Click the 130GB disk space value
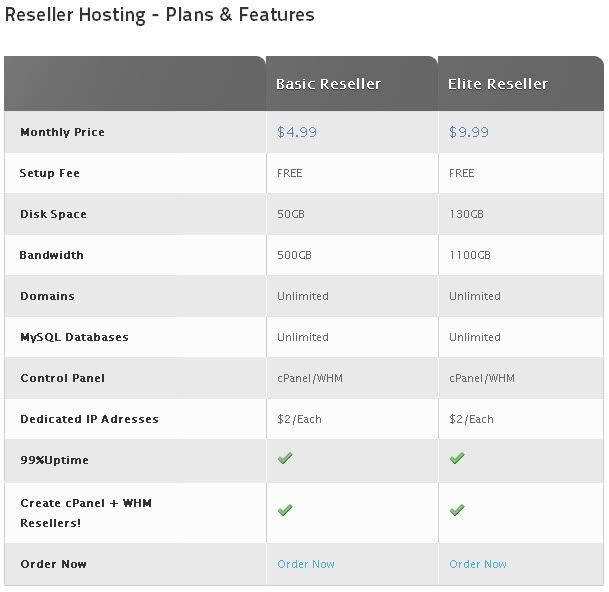 [466, 214]
